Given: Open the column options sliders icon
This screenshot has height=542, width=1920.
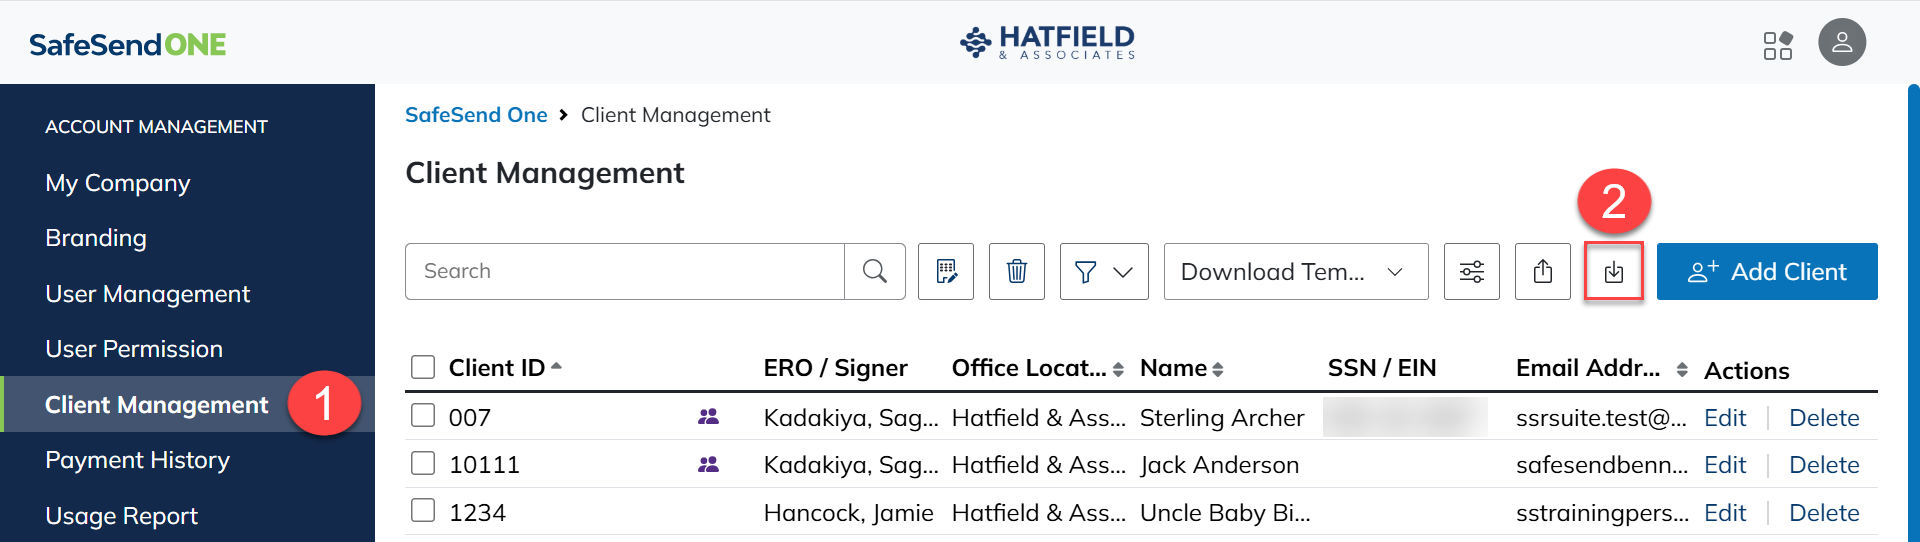Looking at the screenshot, I should pos(1472,271).
